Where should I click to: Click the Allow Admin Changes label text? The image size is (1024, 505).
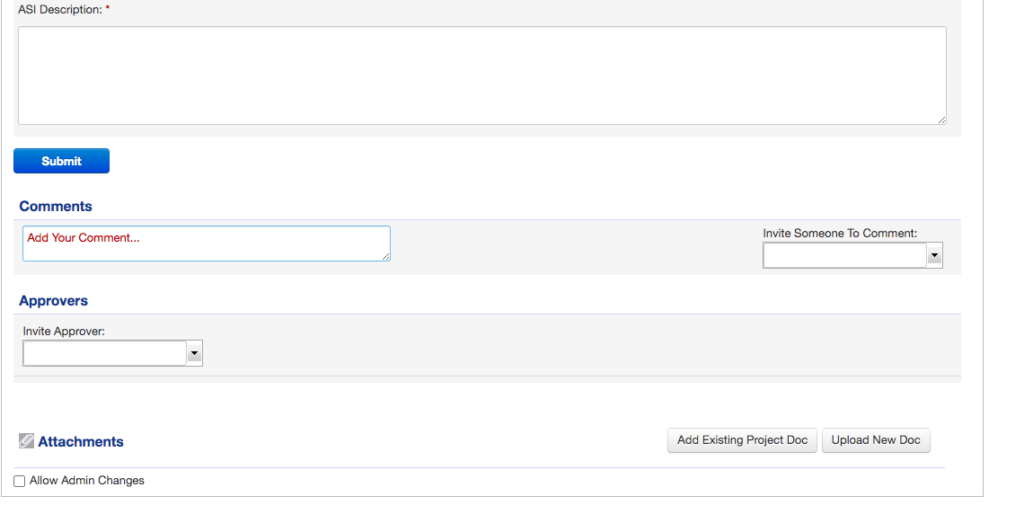click(x=87, y=481)
